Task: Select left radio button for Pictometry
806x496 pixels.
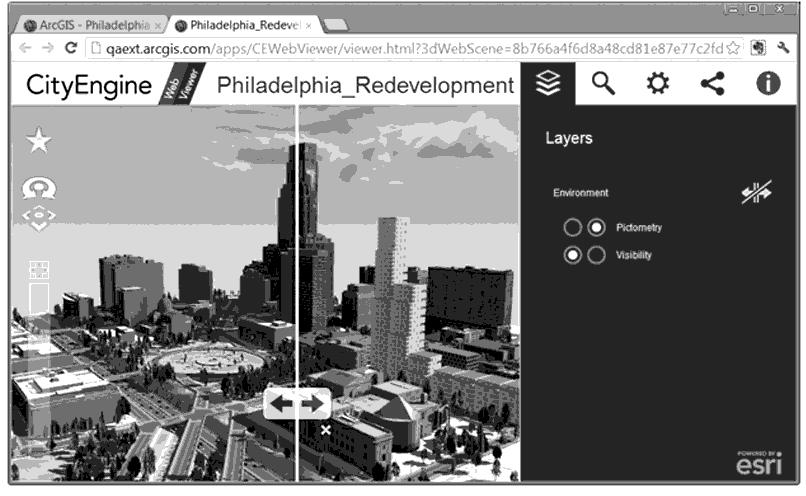Action: (x=572, y=227)
